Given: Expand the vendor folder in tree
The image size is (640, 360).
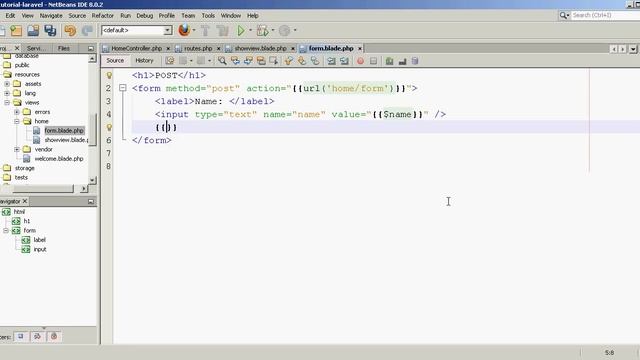Looking at the screenshot, I should (x=17, y=149).
